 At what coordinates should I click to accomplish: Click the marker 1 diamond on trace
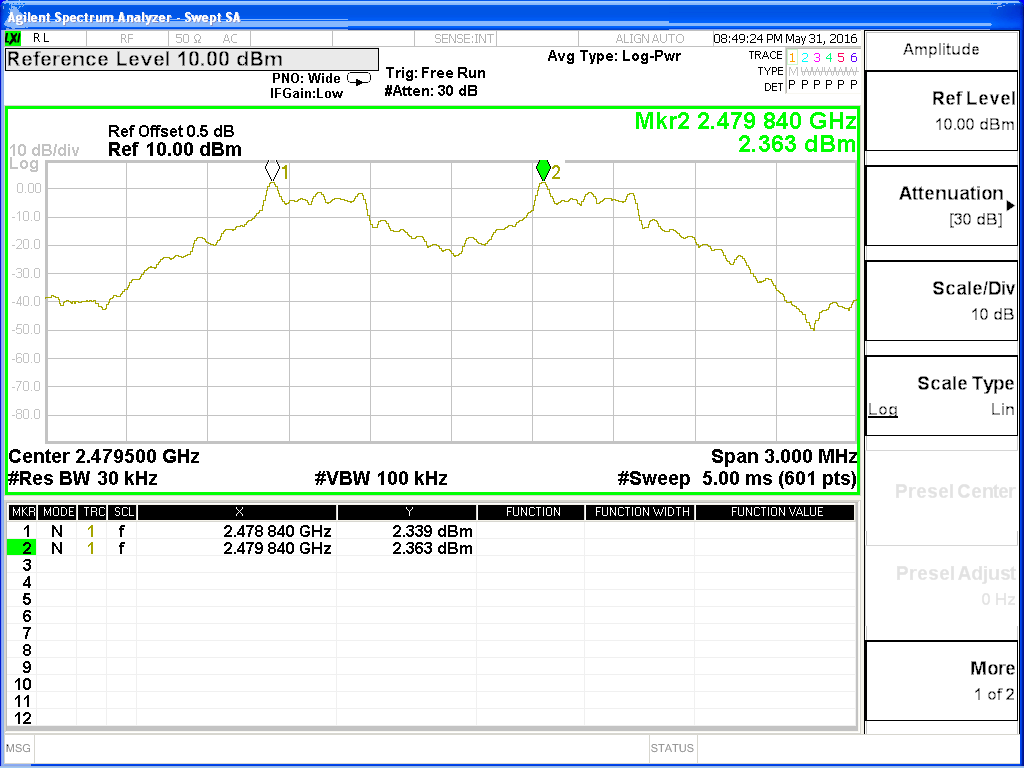pyautogui.click(x=272, y=170)
